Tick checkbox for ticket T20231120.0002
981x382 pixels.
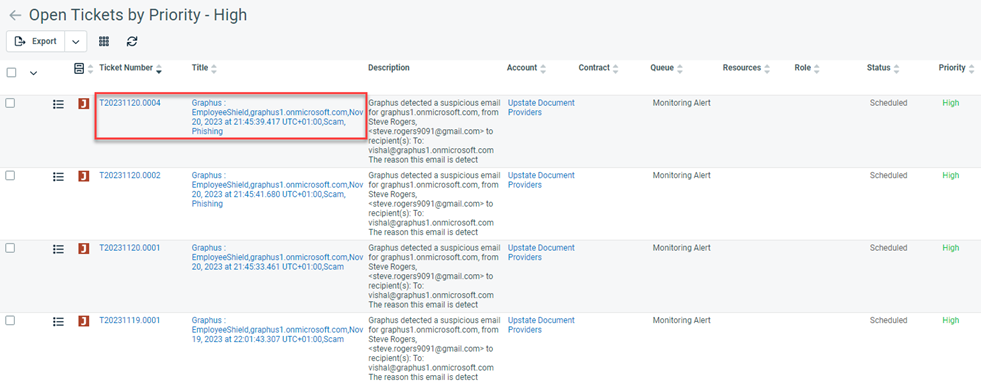pos(10,176)
